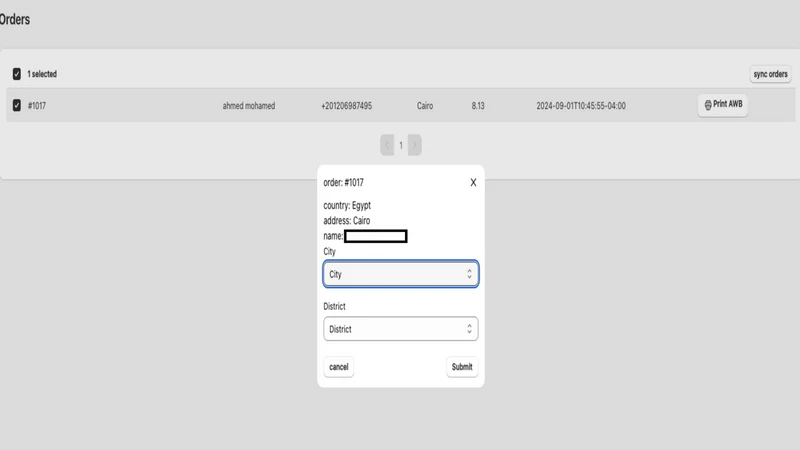
Task: Close the order #1017 dialog with X
Action: click(473, 183)
